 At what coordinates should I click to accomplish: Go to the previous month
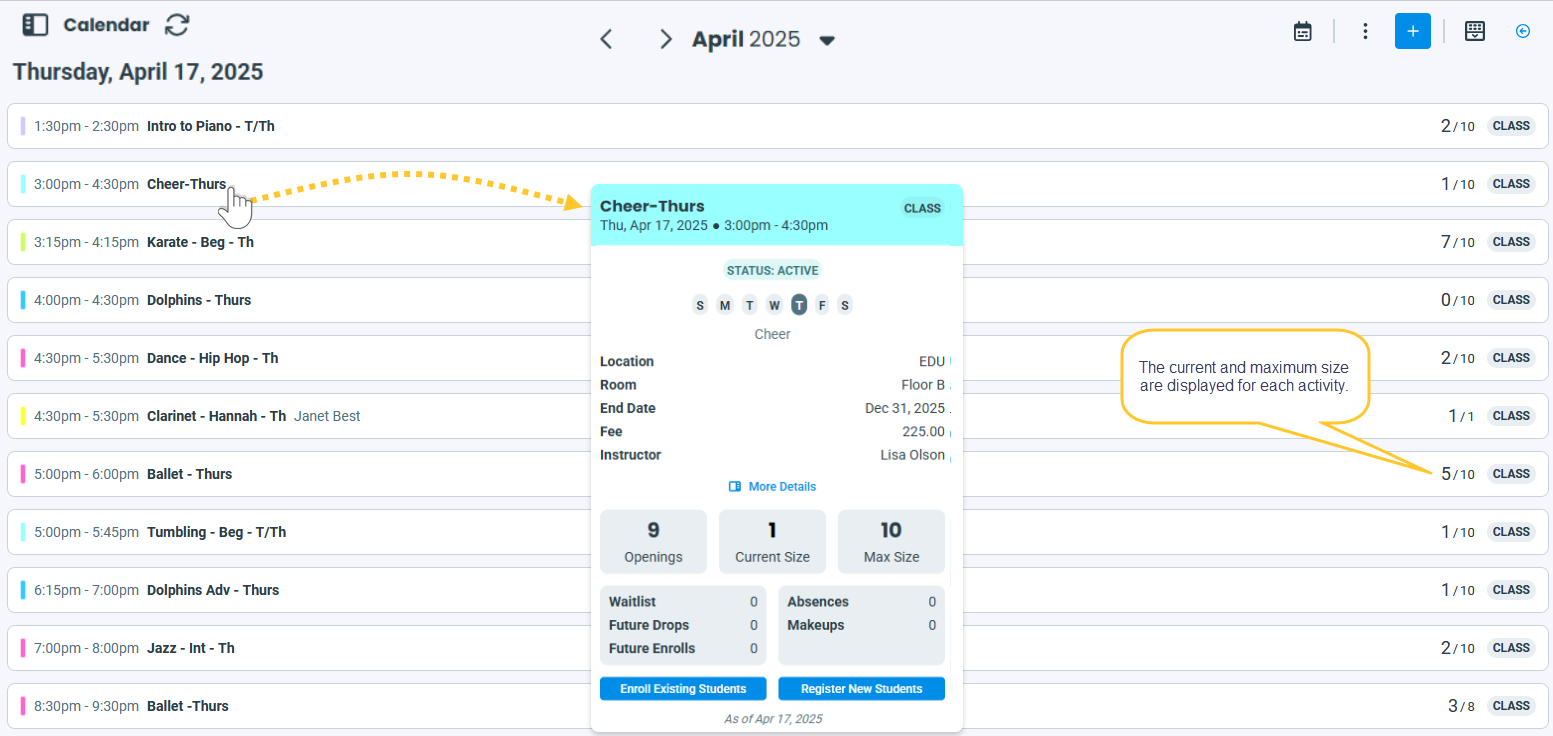click(606, 39)
